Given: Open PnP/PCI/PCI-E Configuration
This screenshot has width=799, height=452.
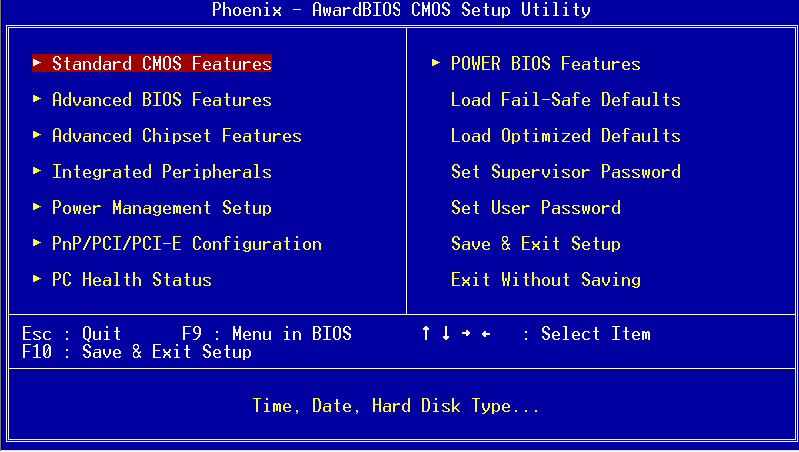Looking at the screenshot, I should [186, 244].
